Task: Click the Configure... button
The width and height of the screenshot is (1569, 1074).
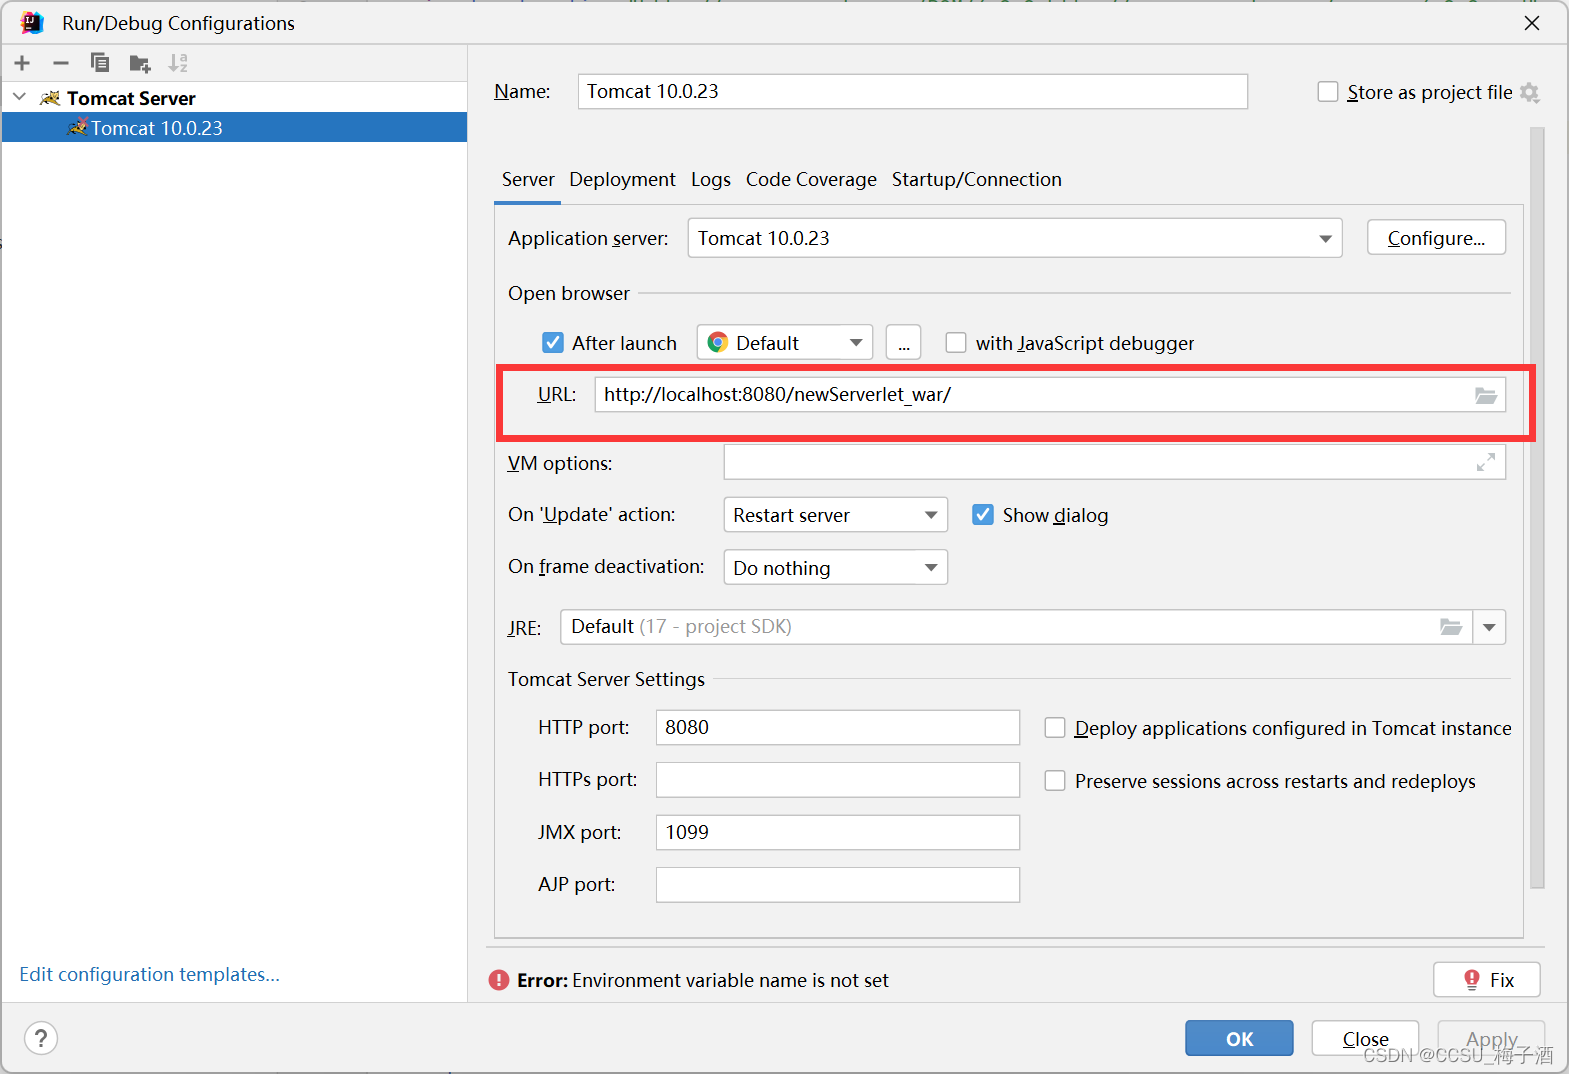Action: coord(1436,238)
